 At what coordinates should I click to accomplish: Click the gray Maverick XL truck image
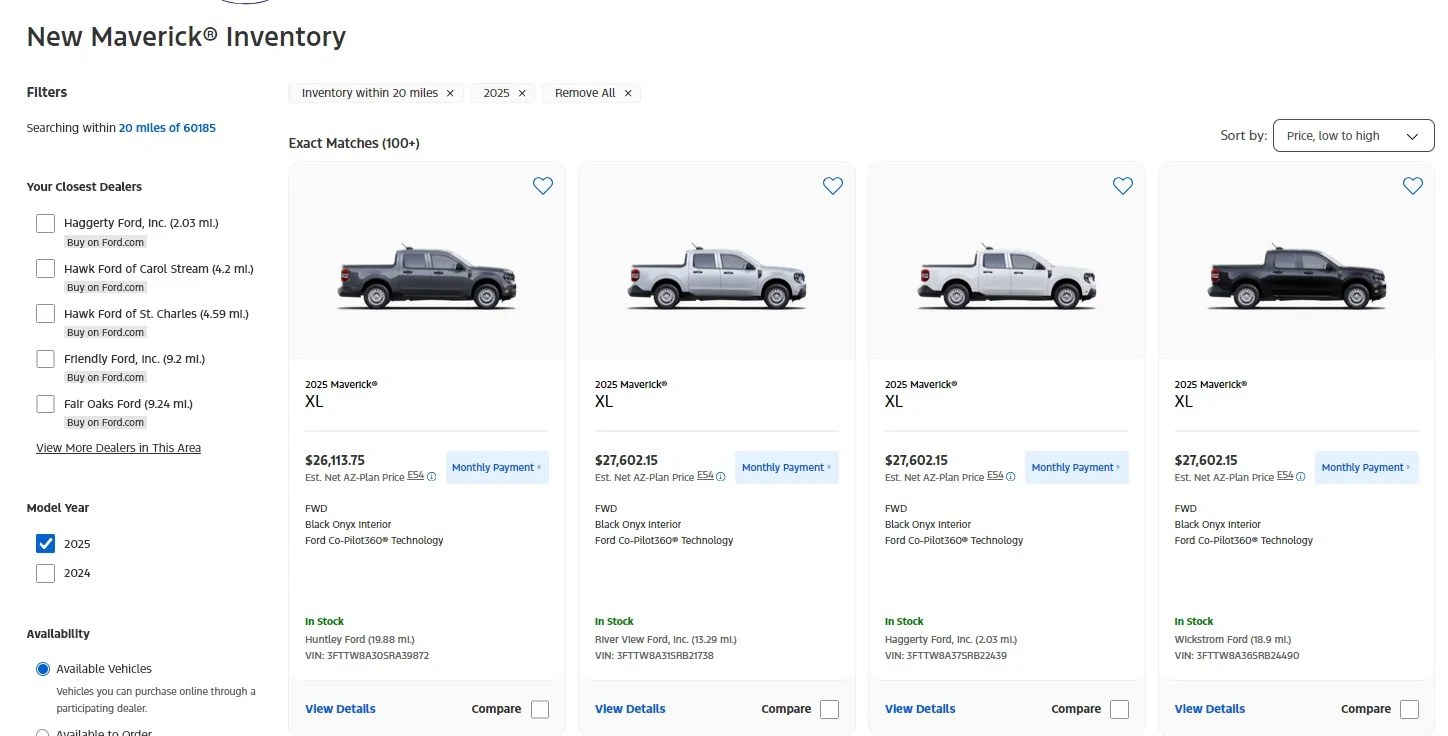tap(427, 276)
